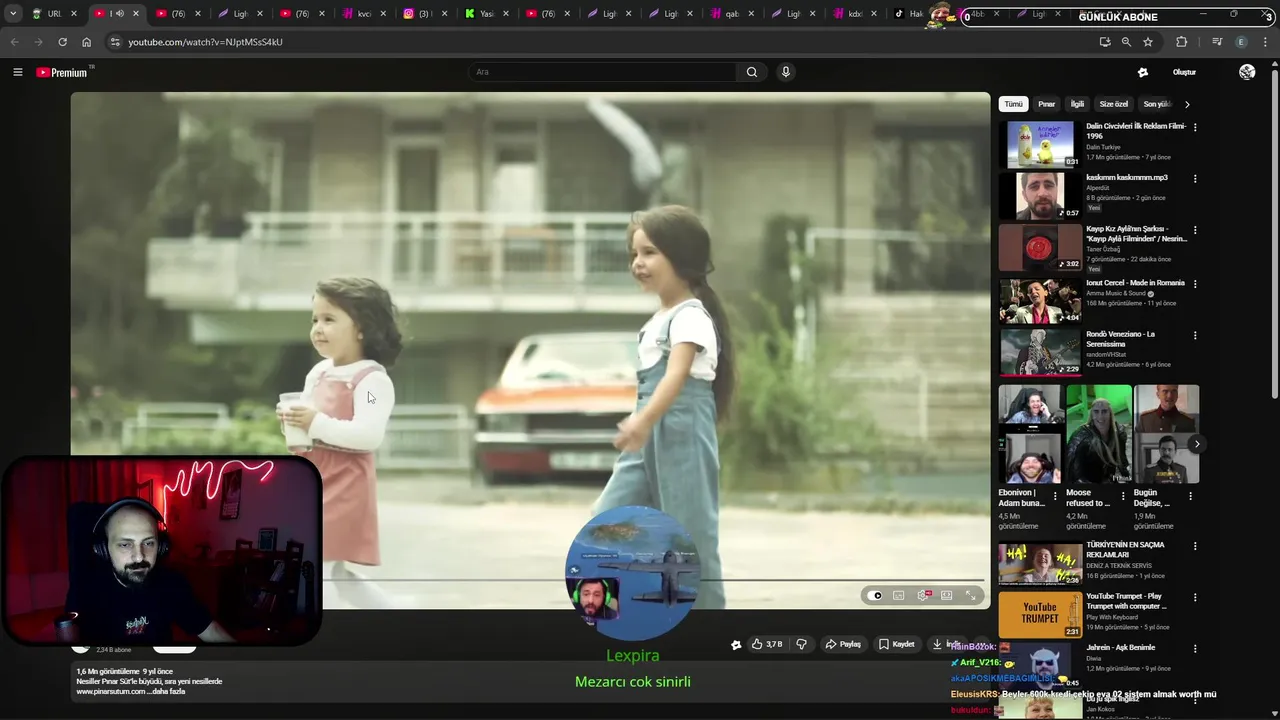View site information icon in address bar
This screenshot has width=1280, height=720.
coord(115,42)
